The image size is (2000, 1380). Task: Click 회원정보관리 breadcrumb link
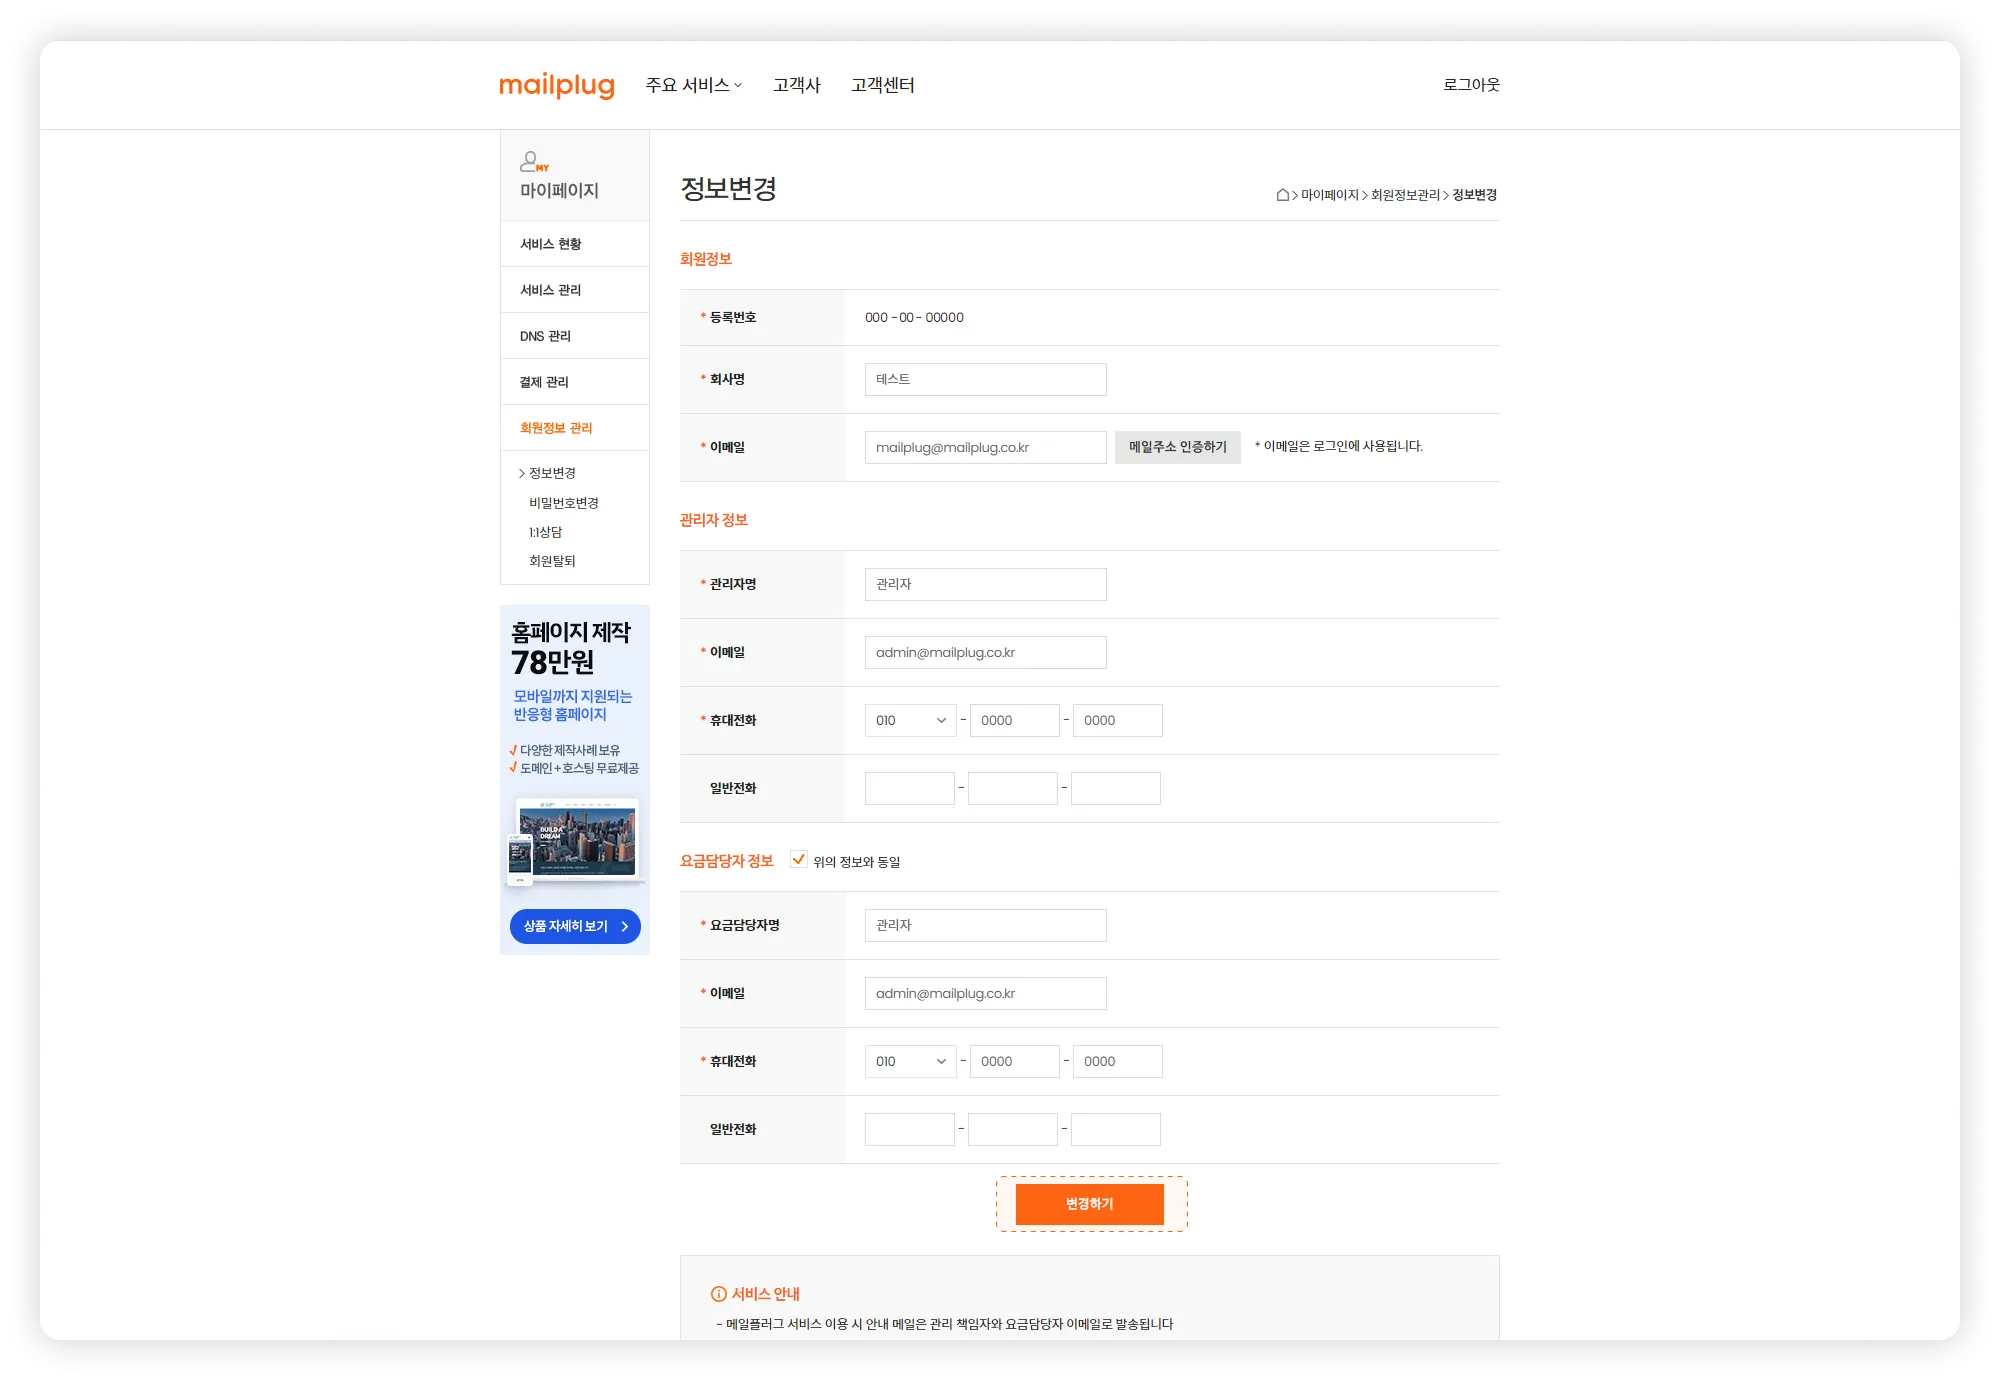pos(1404,195)
